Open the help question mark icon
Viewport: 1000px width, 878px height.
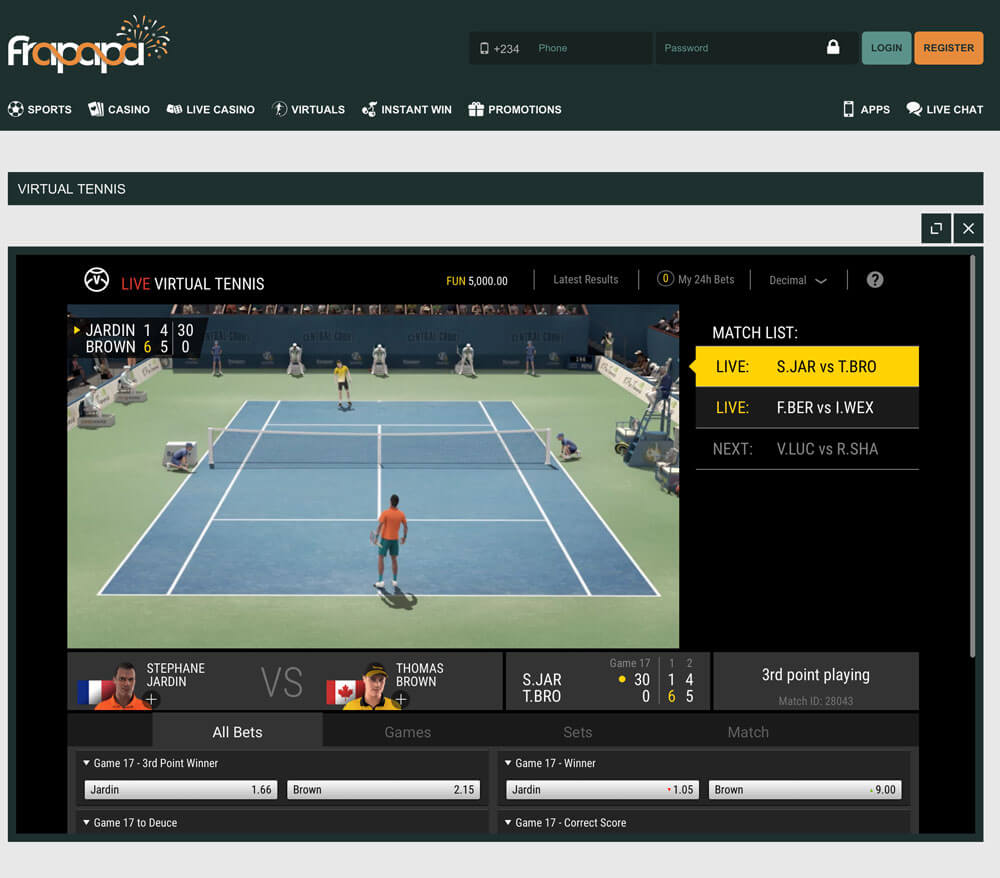(x=874, y=280)
